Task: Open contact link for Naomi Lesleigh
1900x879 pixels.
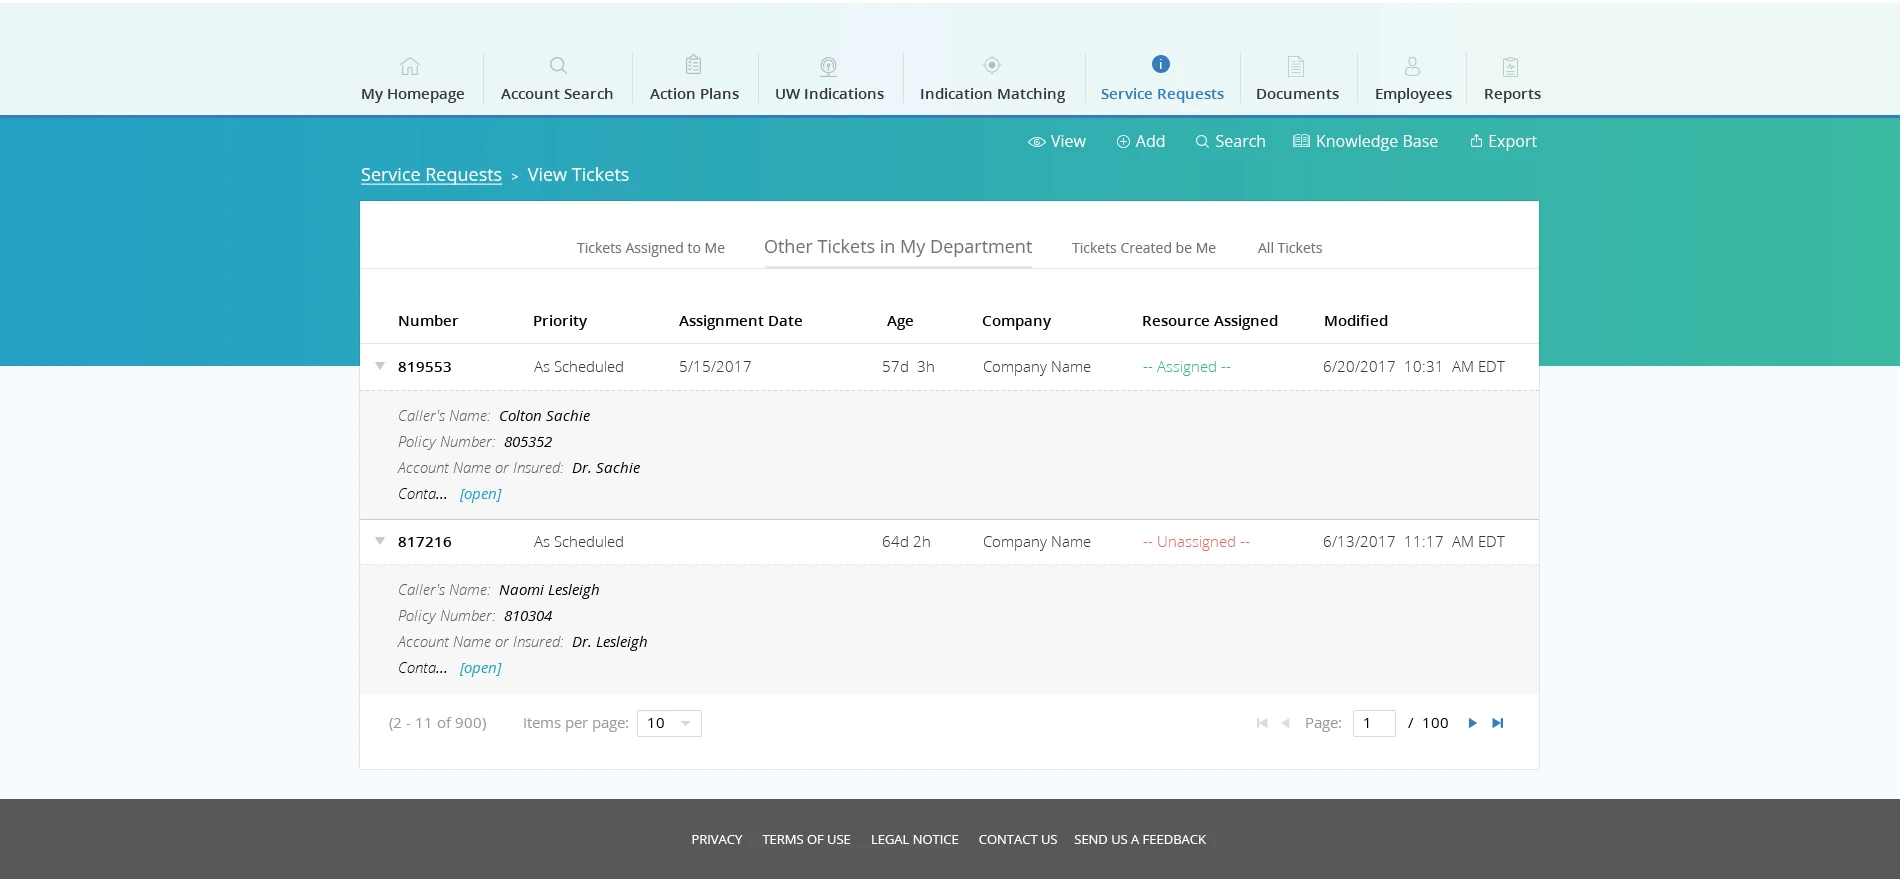Action: coord(480,668)
